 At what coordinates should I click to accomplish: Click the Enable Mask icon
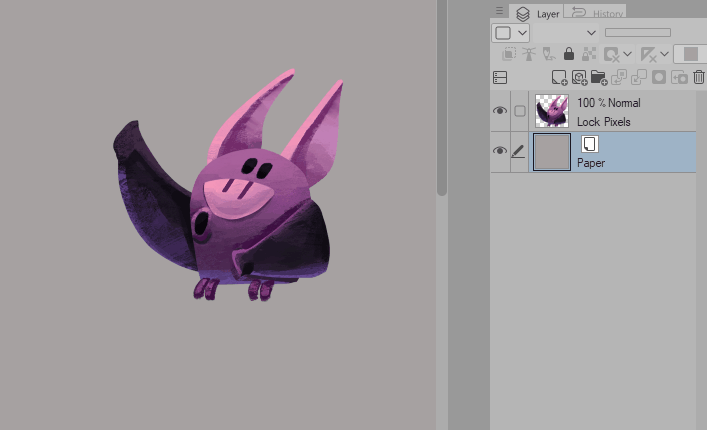pyautogui.click(x=612, y=55)
